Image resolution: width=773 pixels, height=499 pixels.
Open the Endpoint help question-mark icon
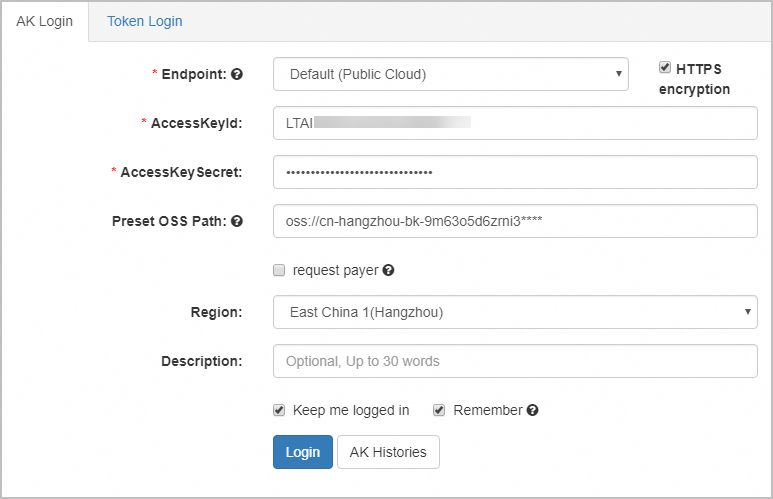coord(237,74)
